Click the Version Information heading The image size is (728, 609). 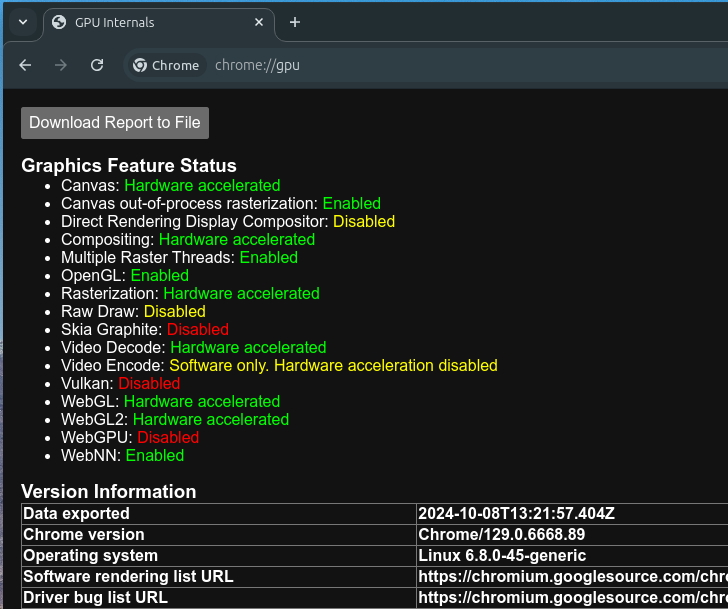pos(109,492)
